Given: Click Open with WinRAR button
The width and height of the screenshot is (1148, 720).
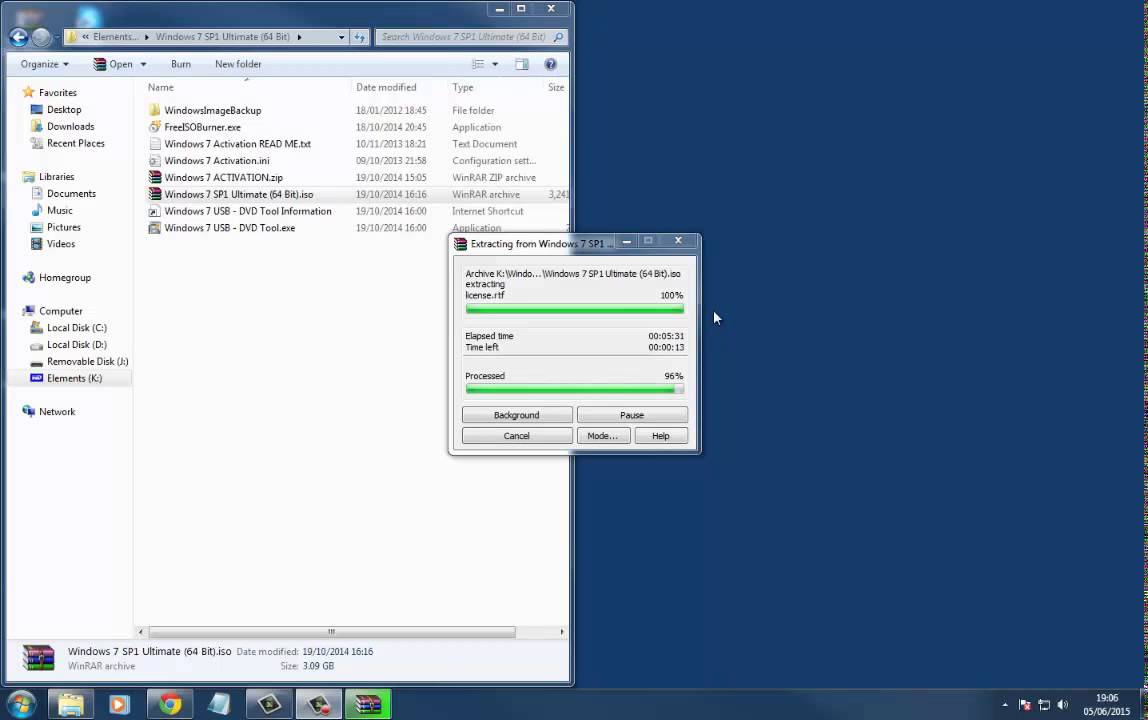Looking at the screenshot, I should coord(113,64).
